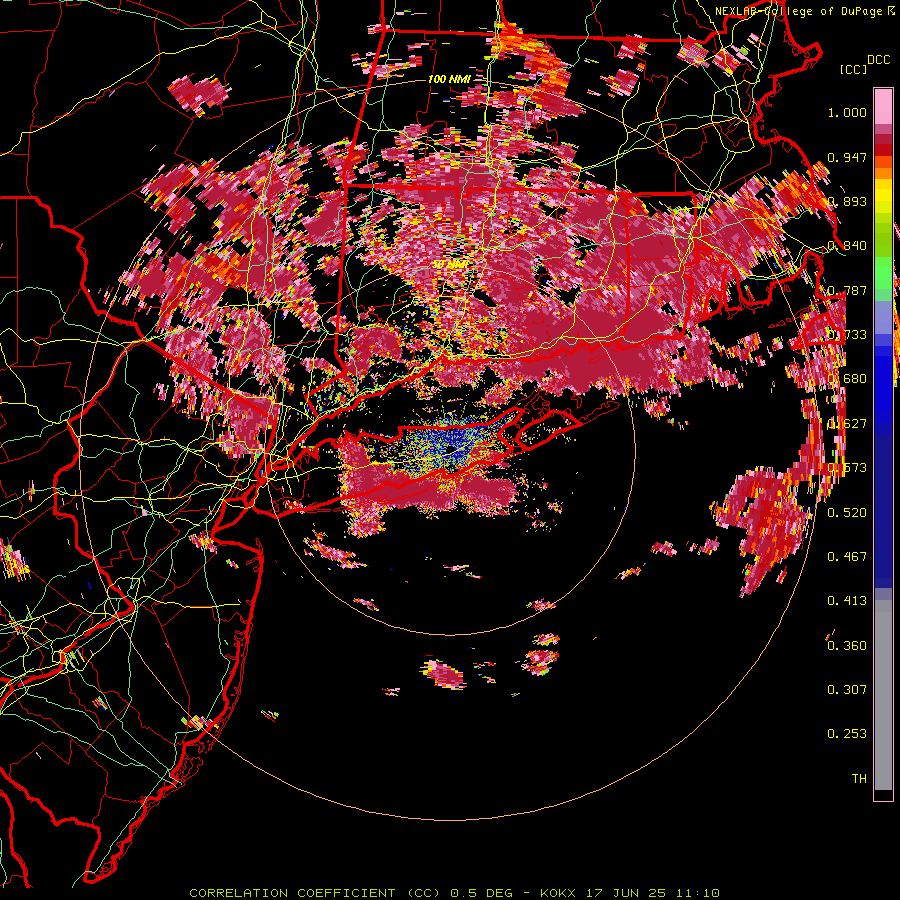
Task: Click the 0.467 scale value
Action: 847,556
